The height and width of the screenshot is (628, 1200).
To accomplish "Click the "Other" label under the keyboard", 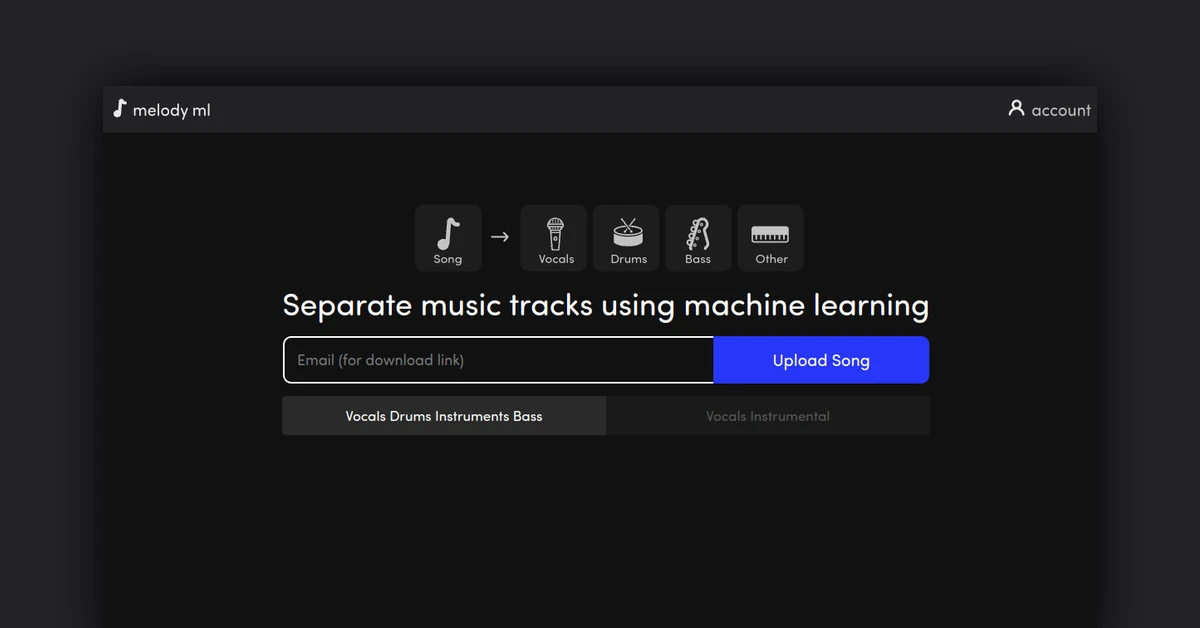I will [x=771, y=259].
